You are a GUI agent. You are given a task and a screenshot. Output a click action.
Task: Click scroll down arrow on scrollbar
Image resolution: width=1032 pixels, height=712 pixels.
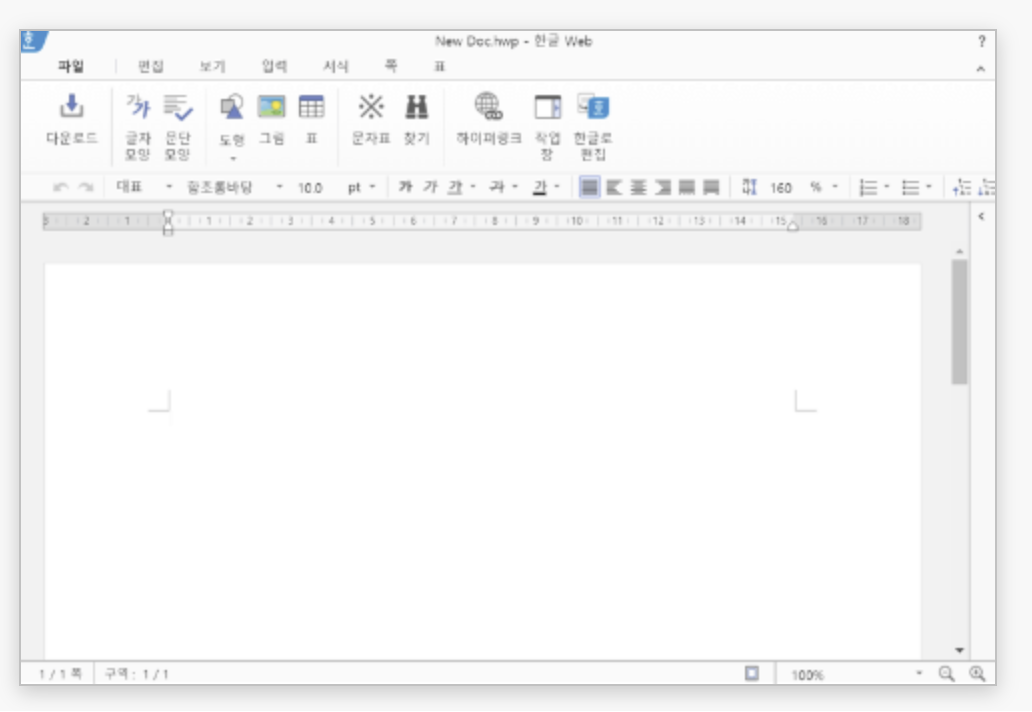click(x=960, y=650)
